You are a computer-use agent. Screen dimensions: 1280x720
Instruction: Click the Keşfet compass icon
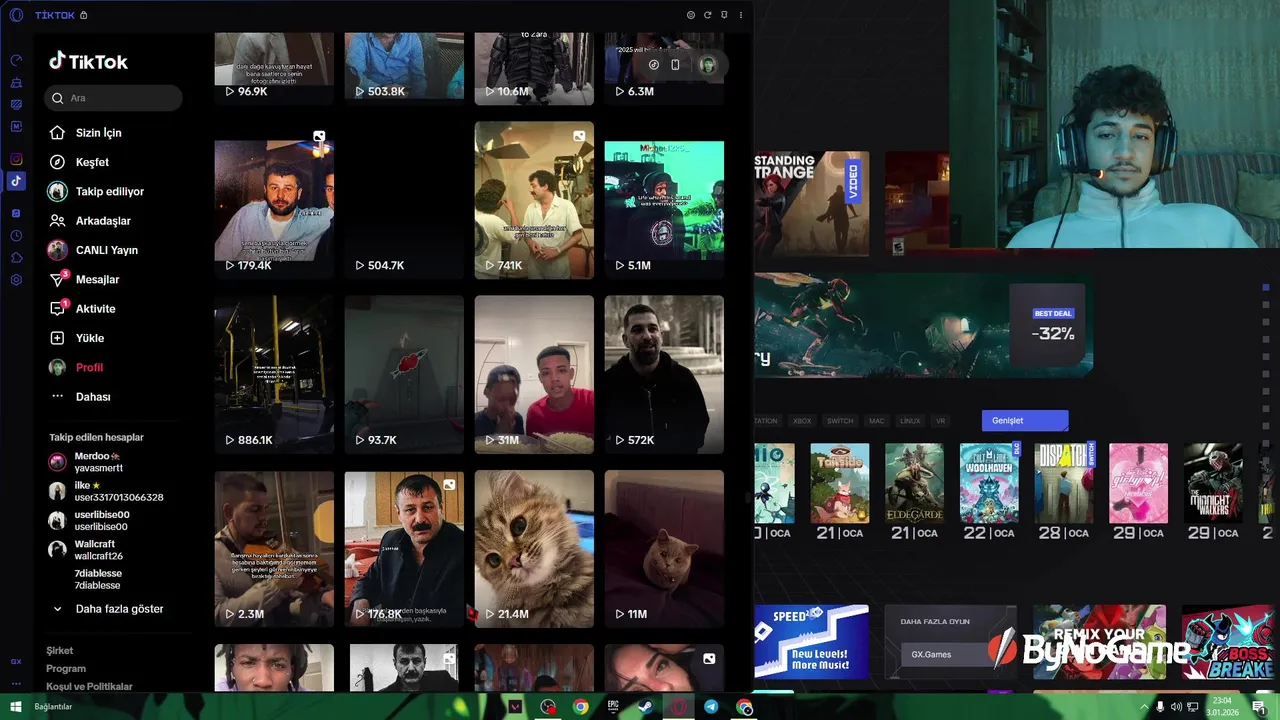(x=57, y=162)
